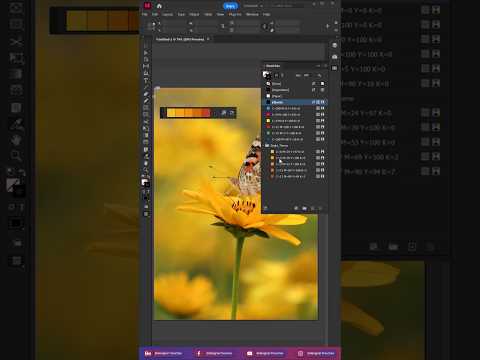
Task: Open the Edit menu
Action: pyautogui.click(x=155, y=14)
